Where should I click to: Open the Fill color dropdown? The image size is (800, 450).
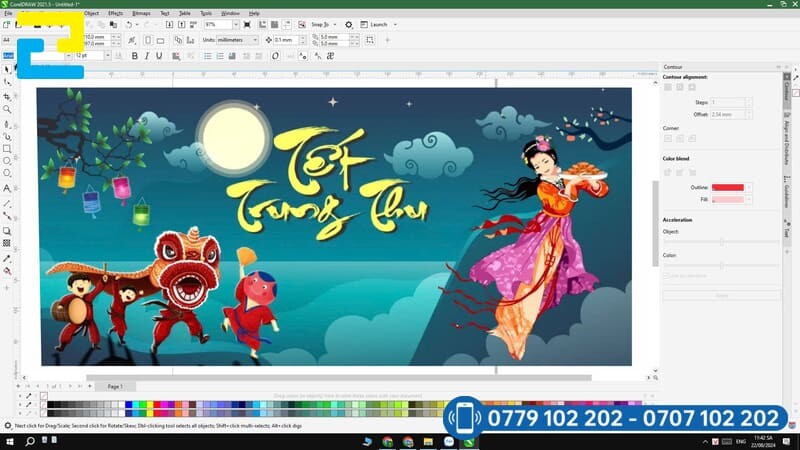749,199
